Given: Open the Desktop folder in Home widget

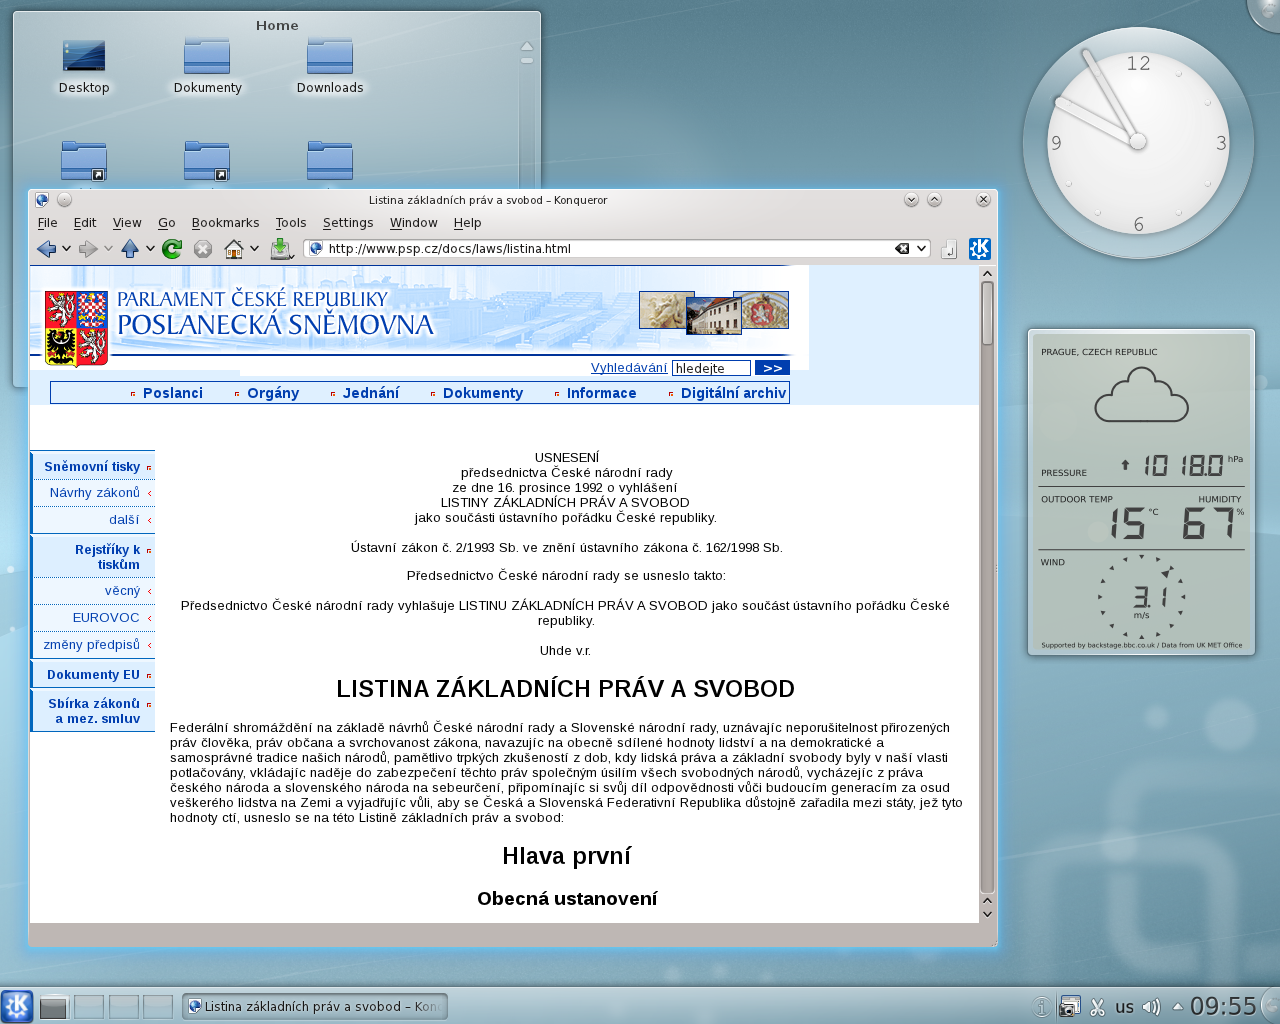Looking at the screenshot, I should (83, 66).
